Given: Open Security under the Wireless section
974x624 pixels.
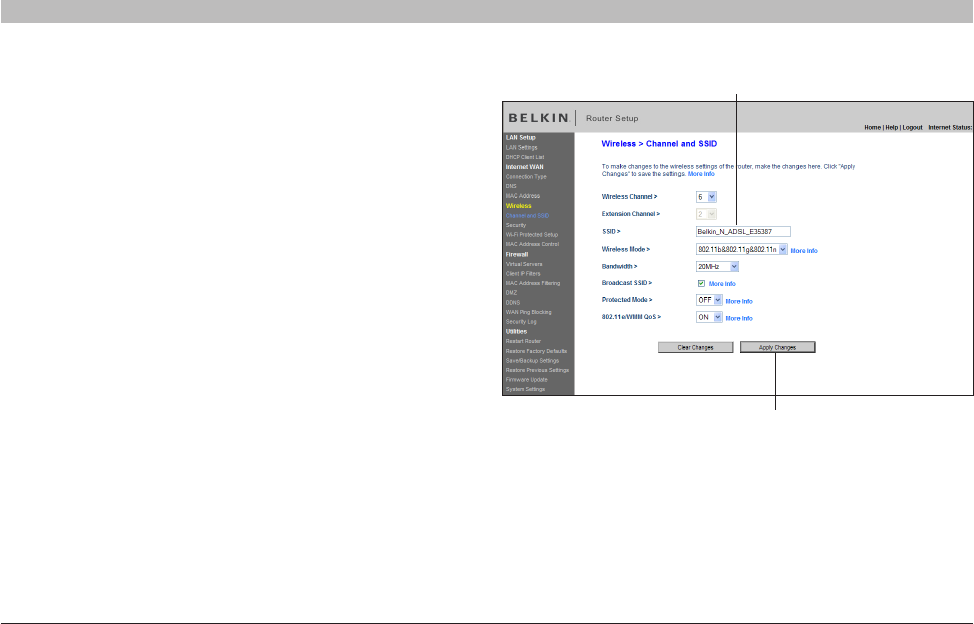Looking at the screenshot, I should pos(516,225).
